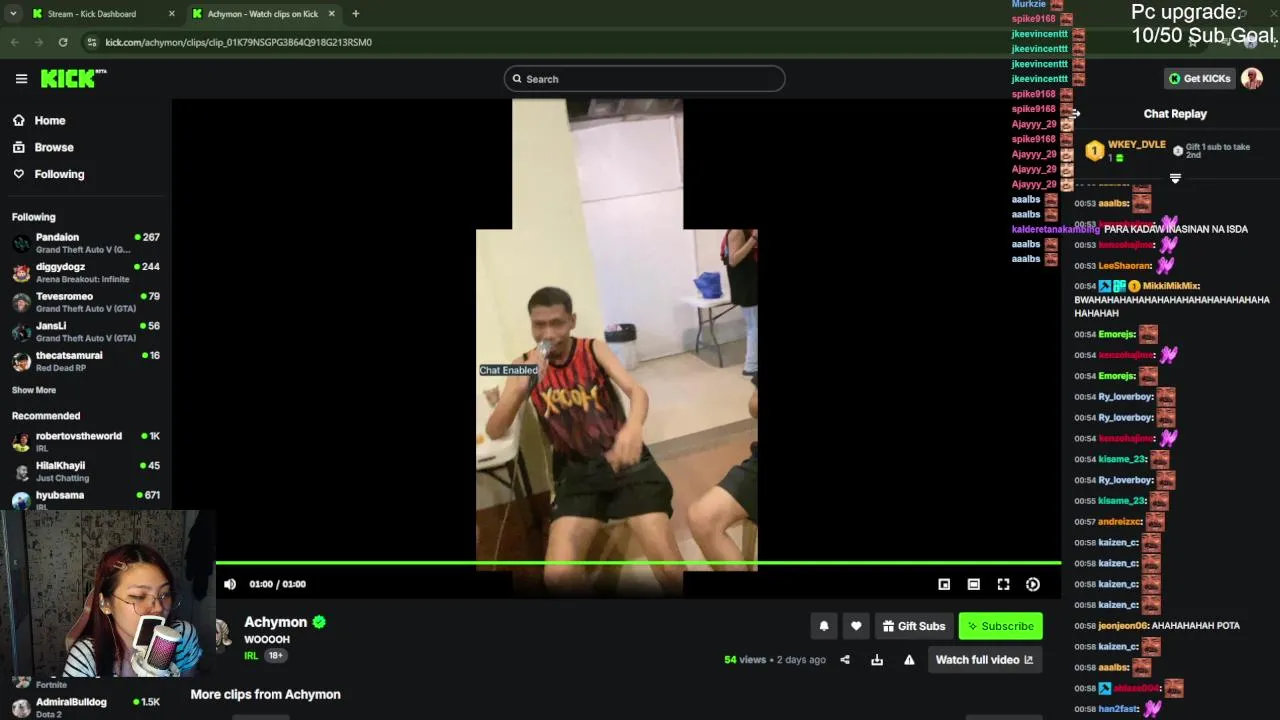The width and height of the screenshot is (1280, 720).
Task: Report clip using warning triangle icon
Action: (x=909, y=660)
